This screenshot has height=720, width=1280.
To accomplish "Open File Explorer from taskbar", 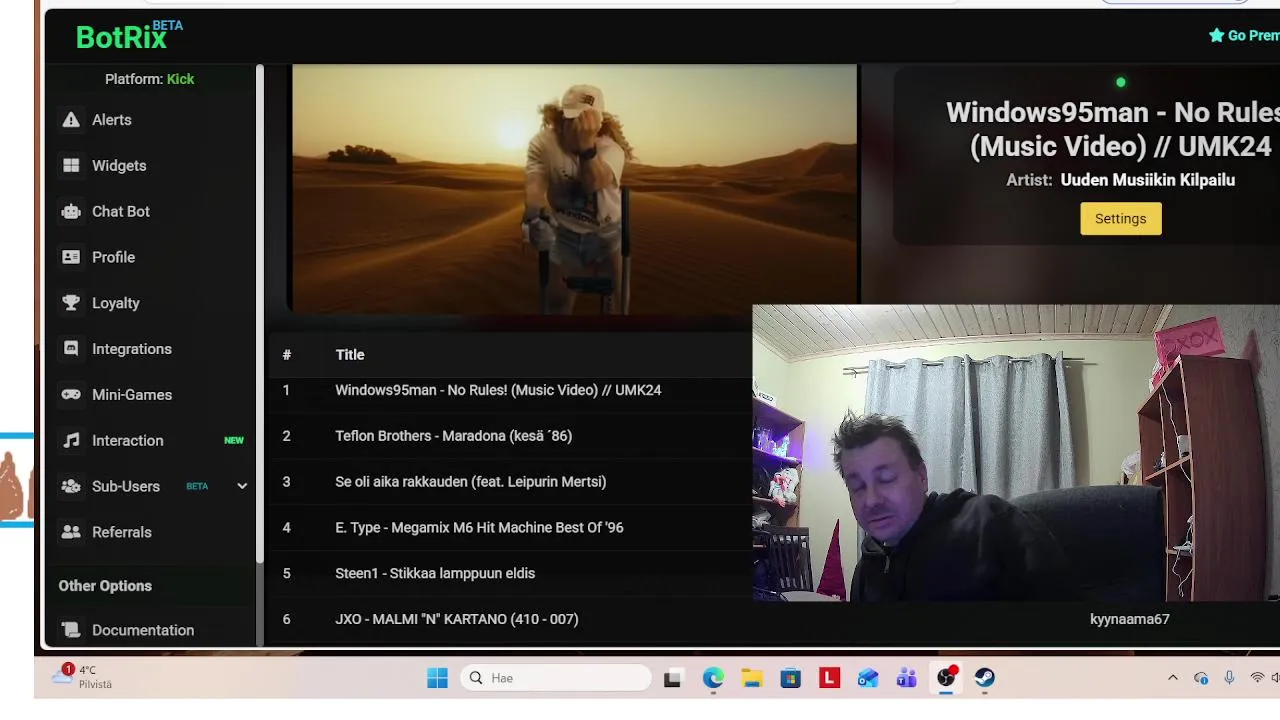I will tap(752, 678).
